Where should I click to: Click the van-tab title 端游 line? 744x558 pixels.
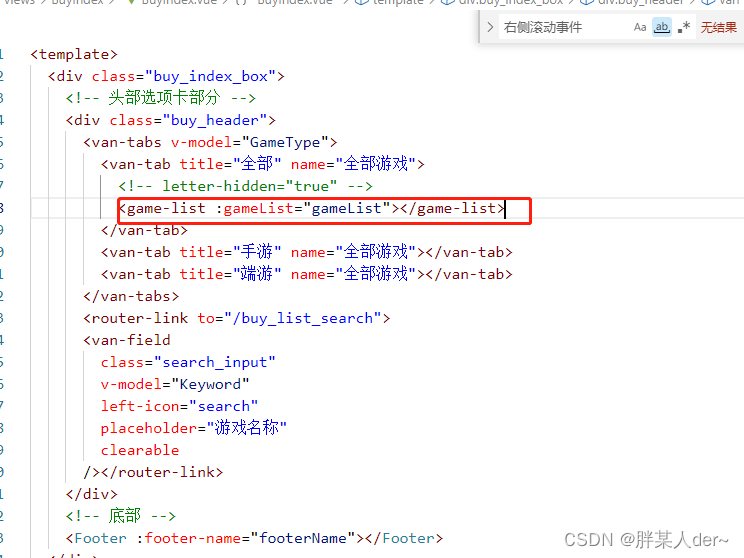pos(307,274)
